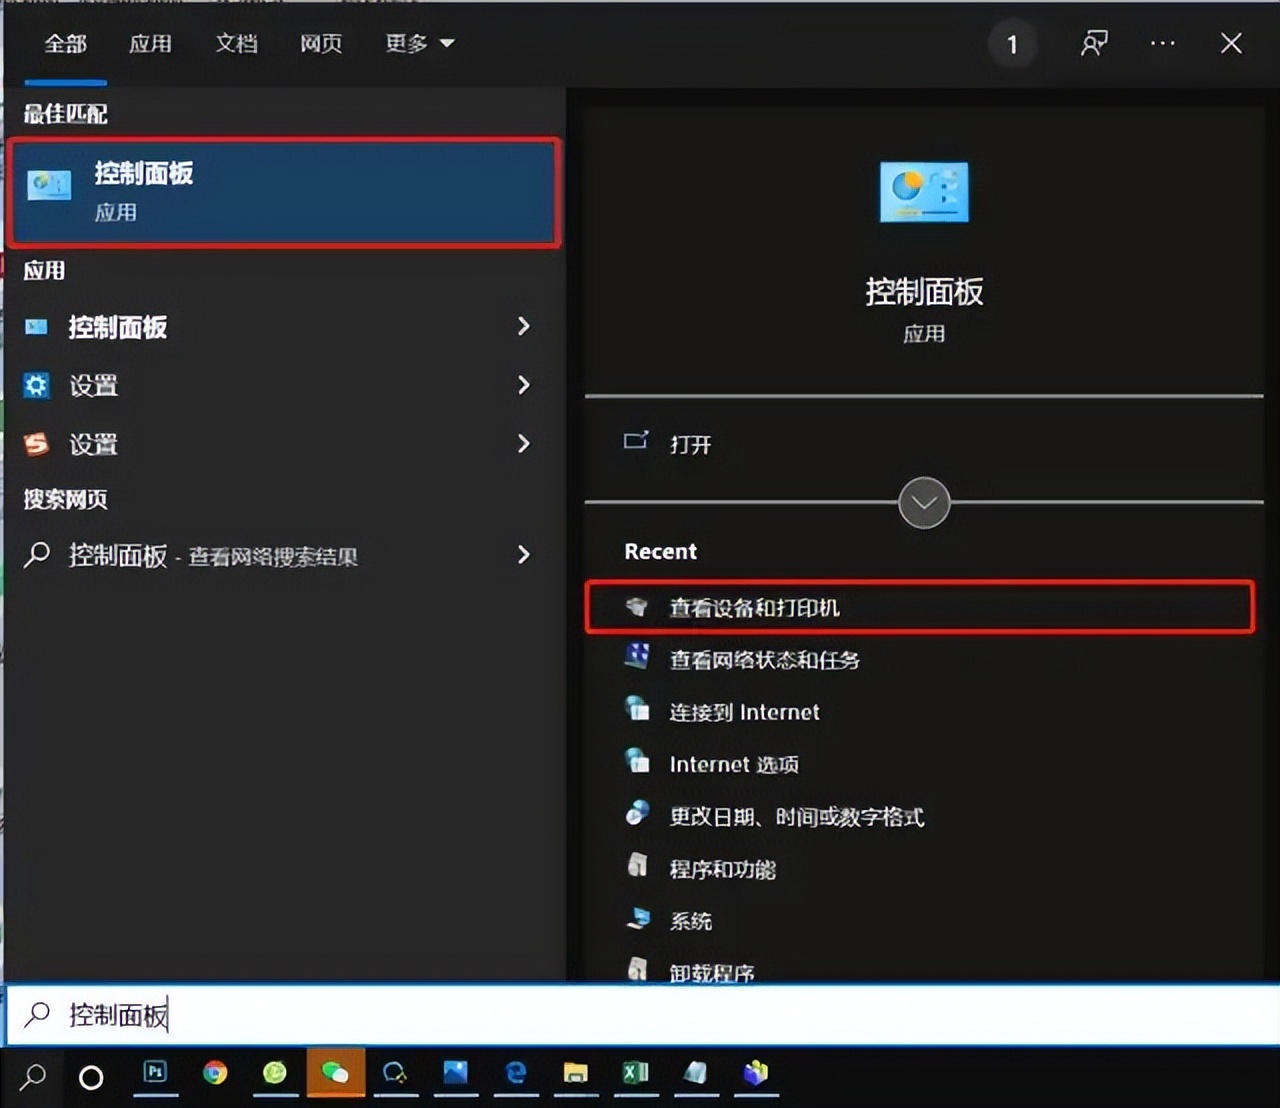
Task: Open the more options ellipsis menu
Action: coord(1162,44)
